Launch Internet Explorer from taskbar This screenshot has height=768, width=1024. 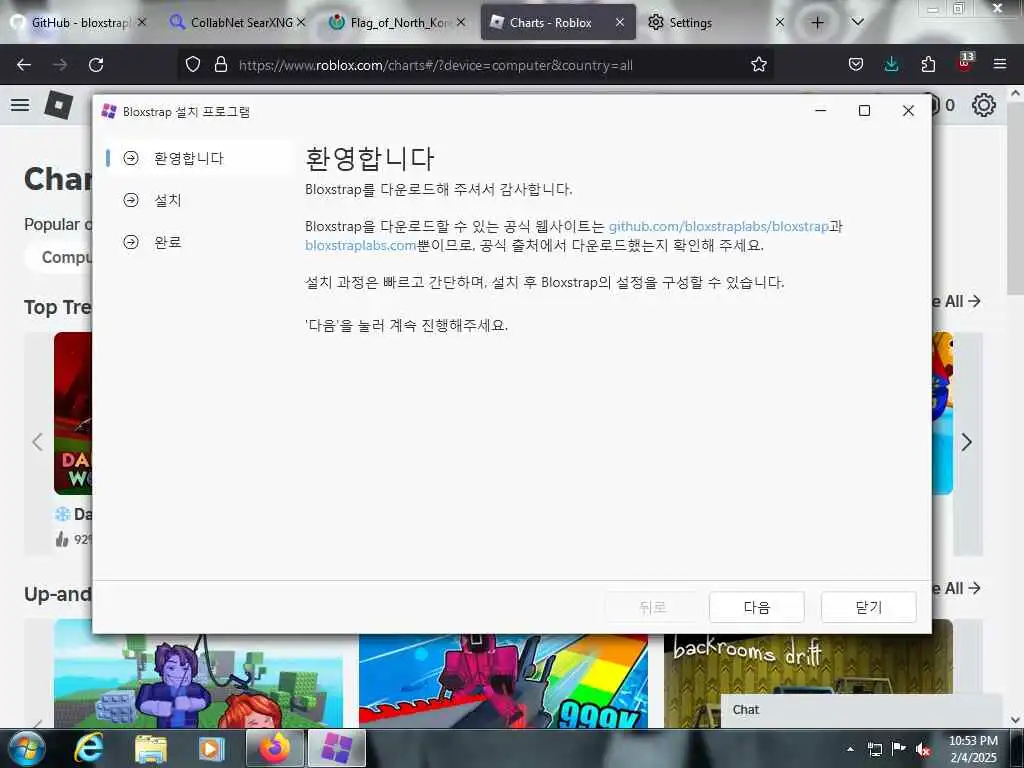89,748
